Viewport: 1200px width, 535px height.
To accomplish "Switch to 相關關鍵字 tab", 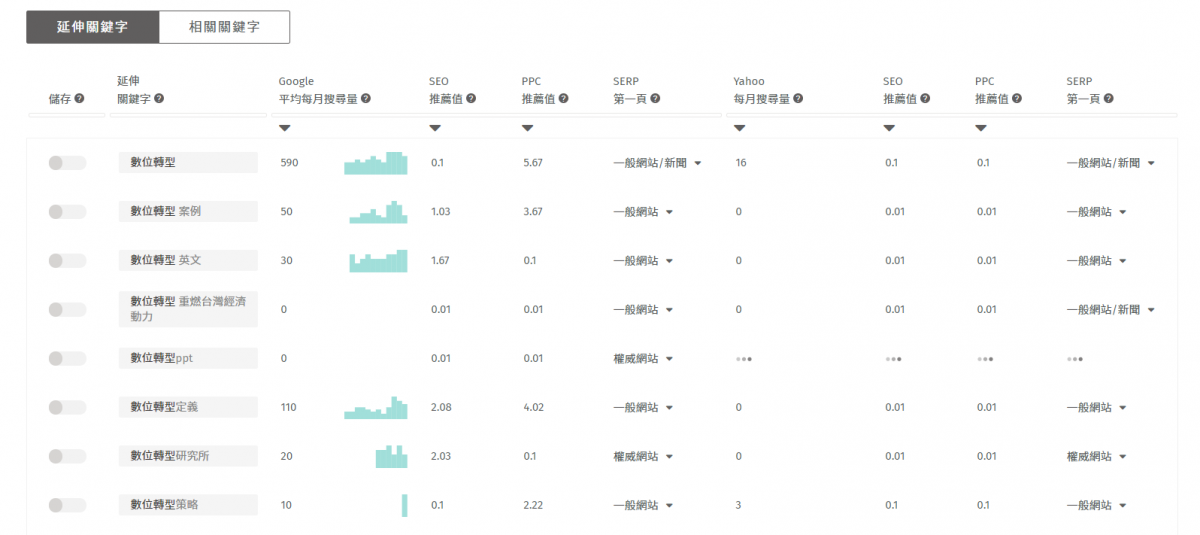I will tap(224, 27).
